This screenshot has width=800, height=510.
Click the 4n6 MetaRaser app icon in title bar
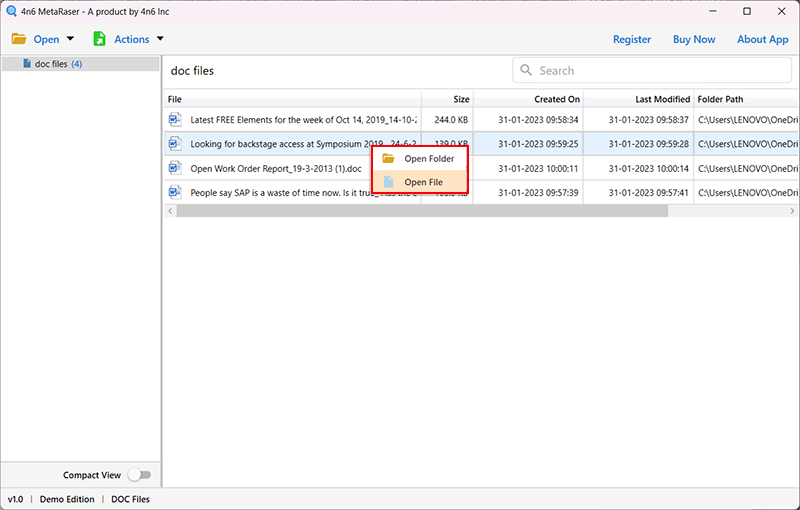(x=11, y=11)
